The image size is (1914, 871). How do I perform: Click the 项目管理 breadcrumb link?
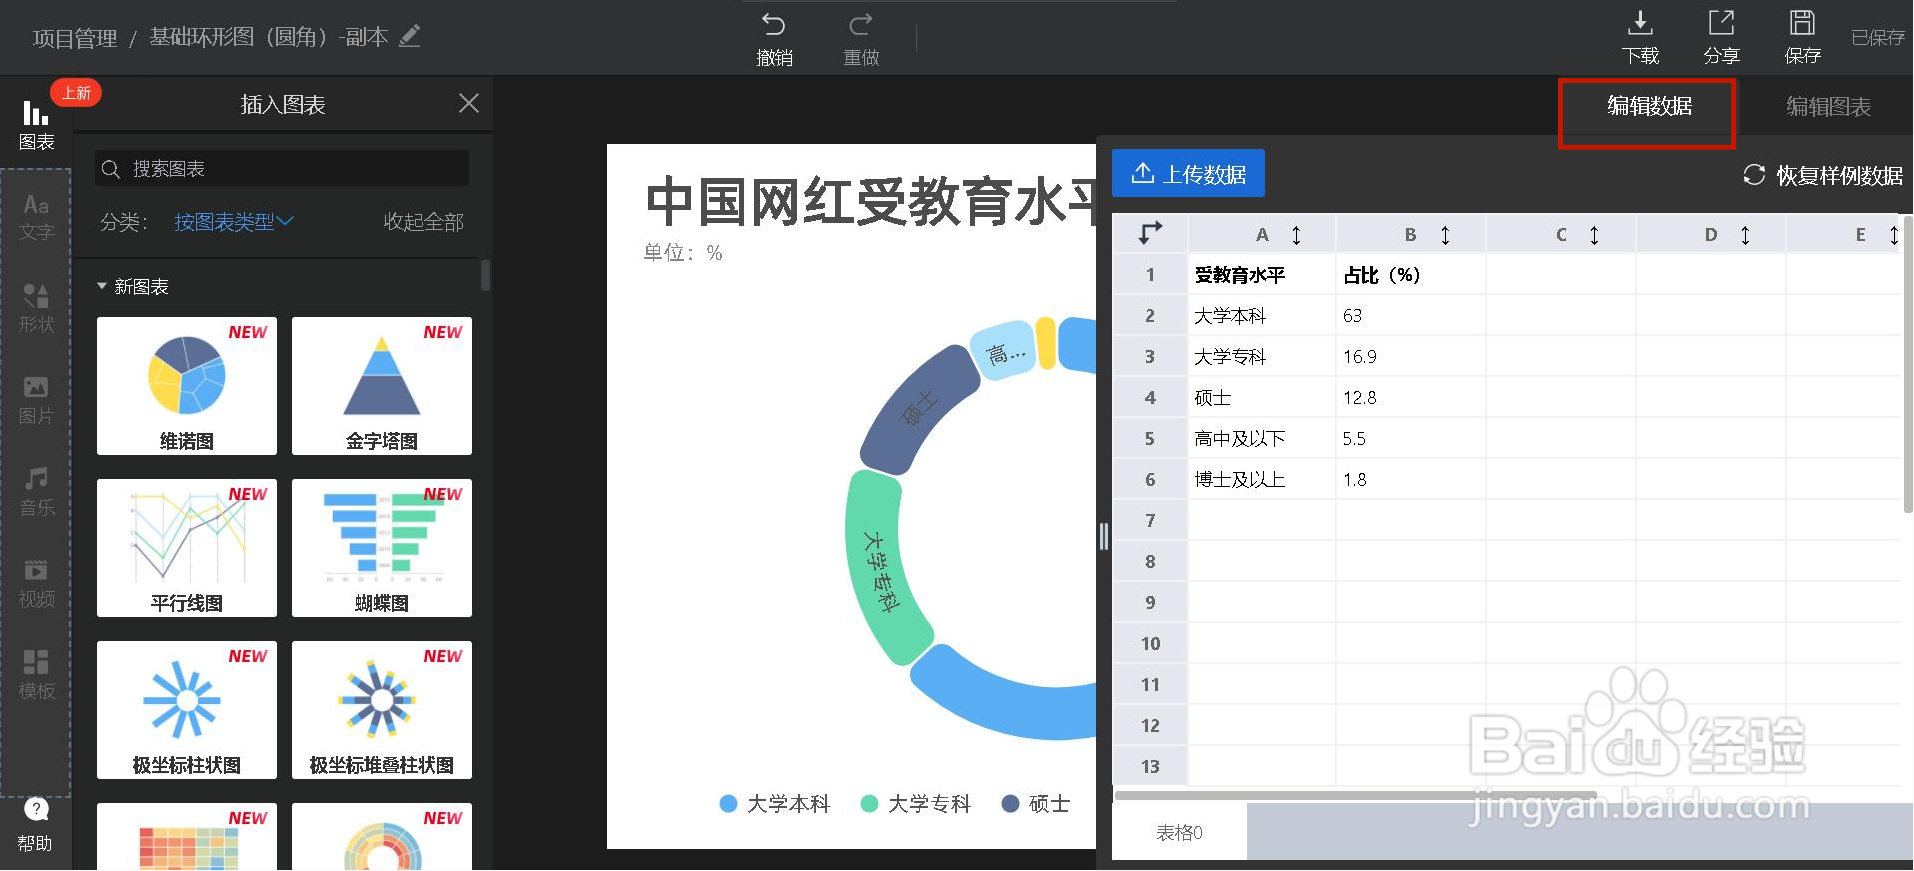(75, 38)
